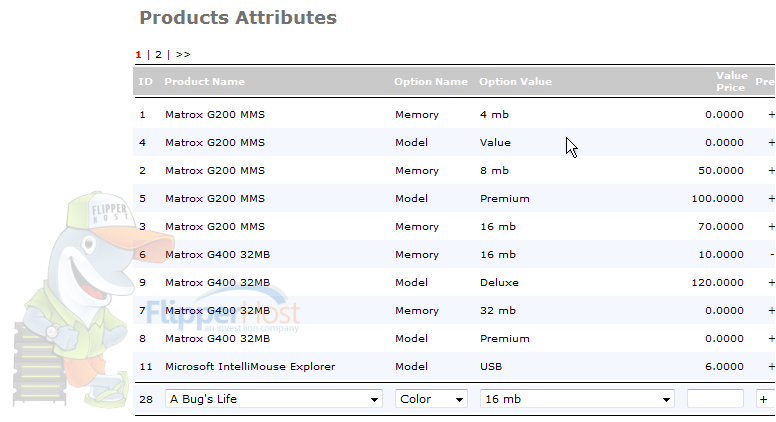Viewport: 776px width, 422px height.
Task: Click the ID column header
Action: tap(145, 82)
